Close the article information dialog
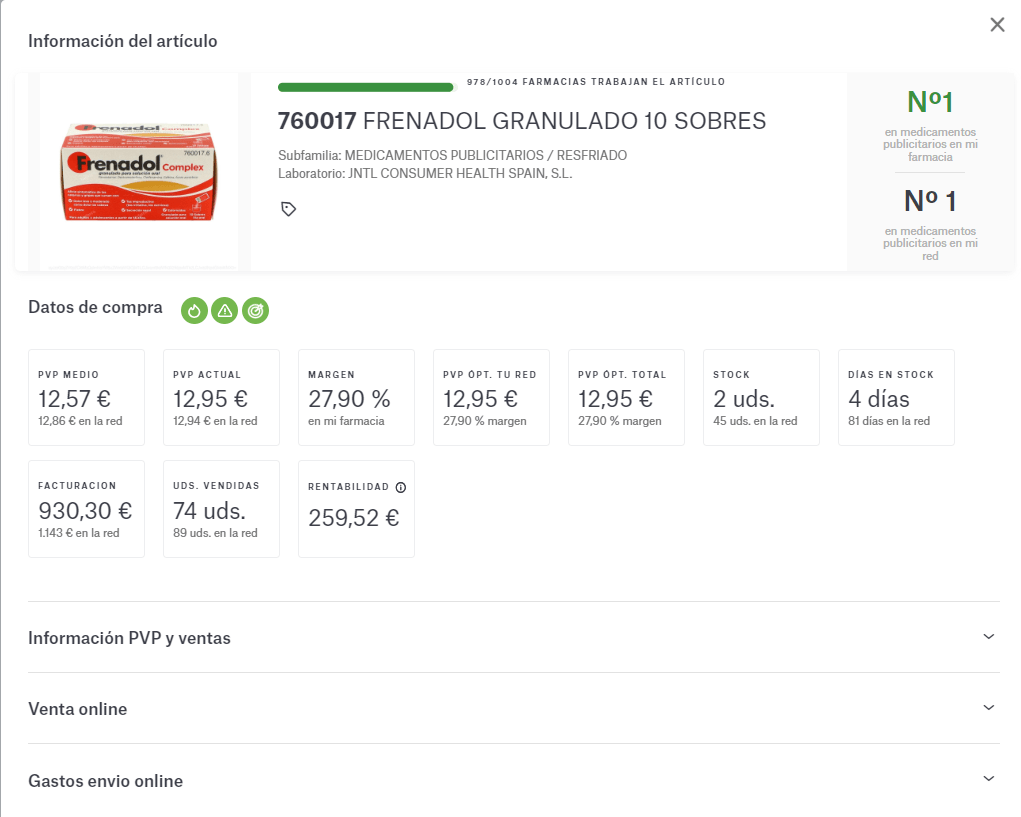1021x817 pixels. [x=997, y=25]
